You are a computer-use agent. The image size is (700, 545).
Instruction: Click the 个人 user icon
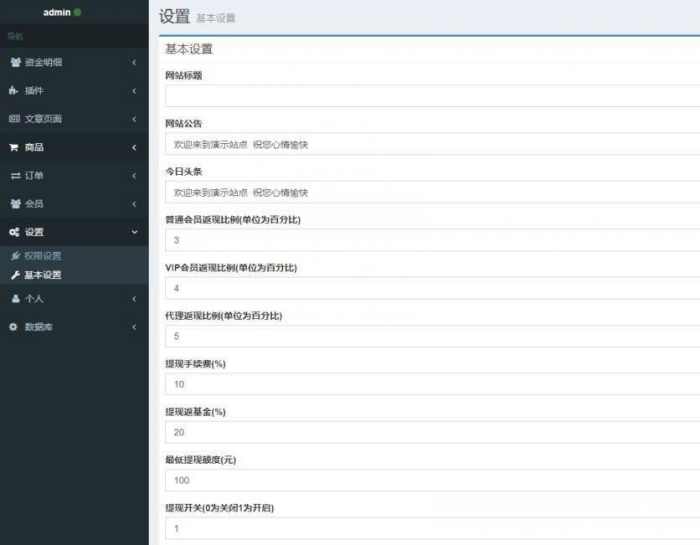tap(14, 298)
